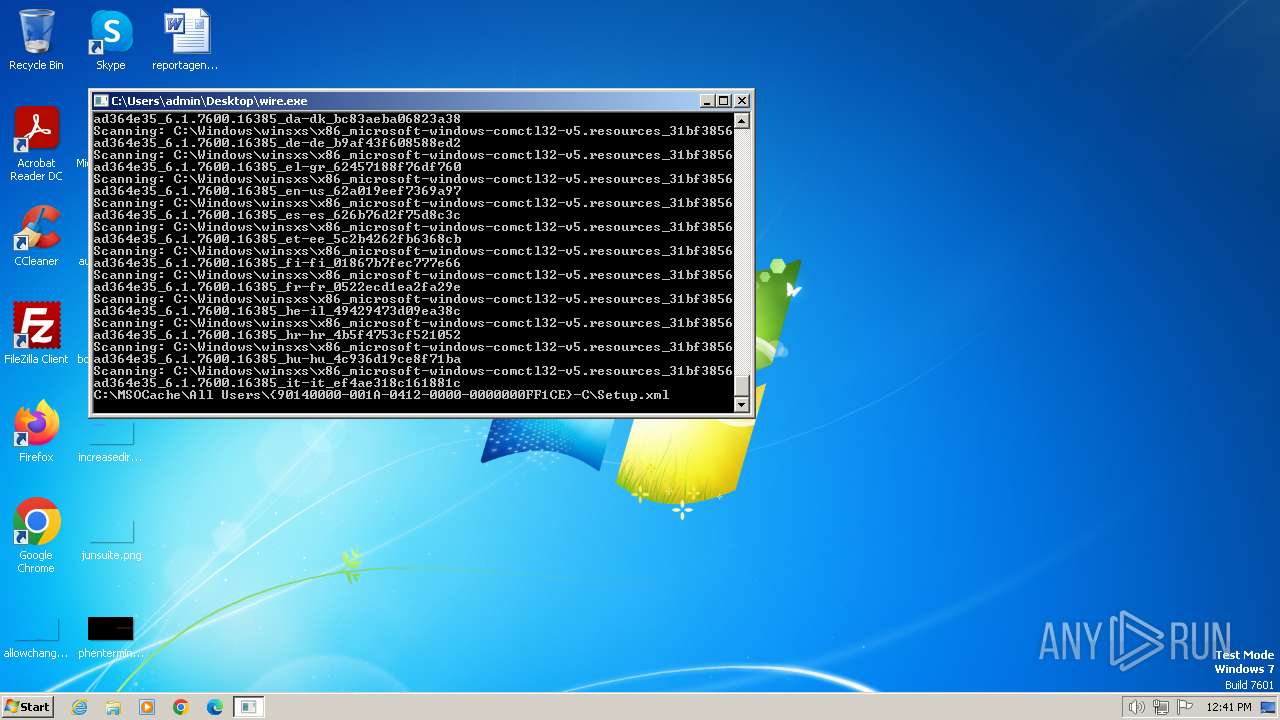The height and width of the screenshot is (720, 1280).
Task: Open the Windows Start menu
Action: 28,706
